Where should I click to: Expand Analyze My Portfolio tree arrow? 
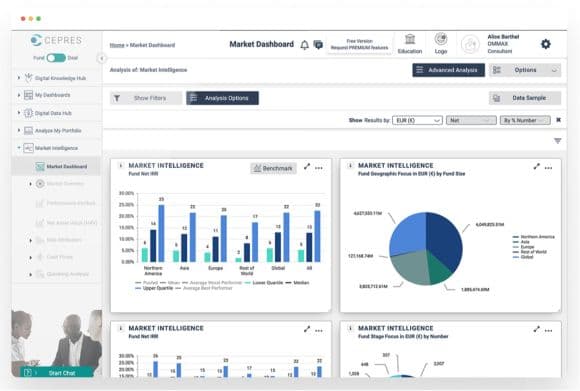coord(19,130)
